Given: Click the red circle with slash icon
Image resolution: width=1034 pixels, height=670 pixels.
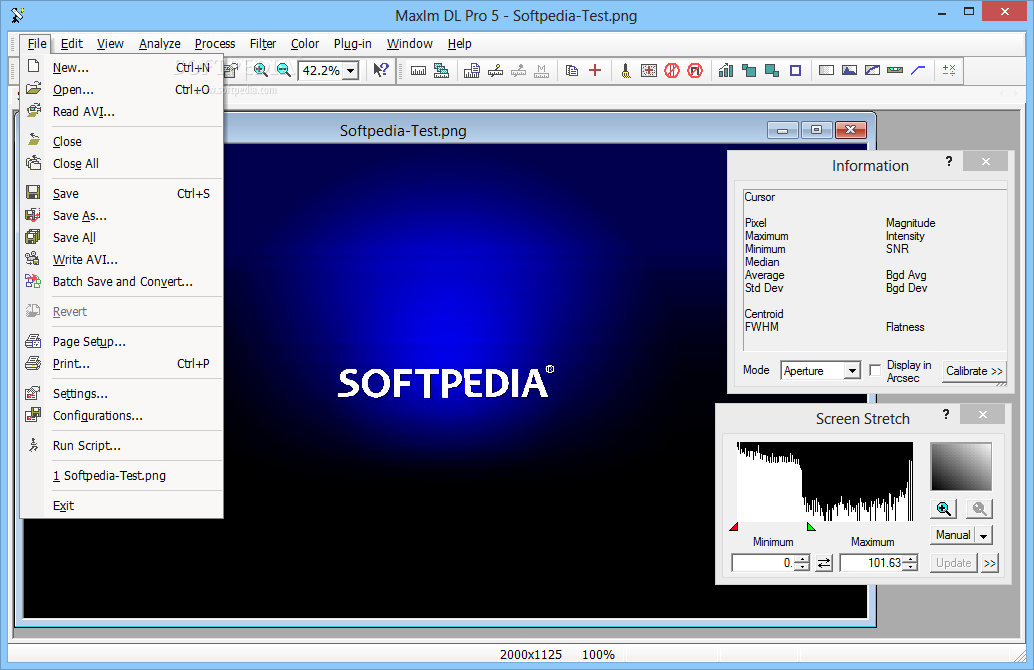Looking at the screenshot, I should click(672, 71).
